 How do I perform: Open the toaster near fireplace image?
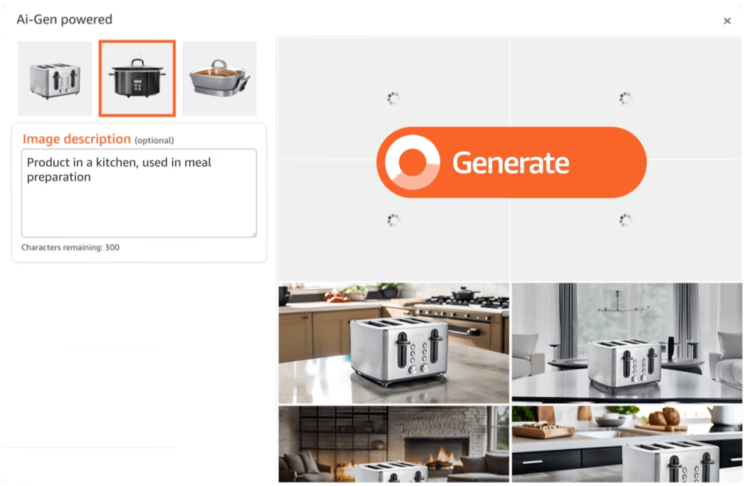click(394, 444)
